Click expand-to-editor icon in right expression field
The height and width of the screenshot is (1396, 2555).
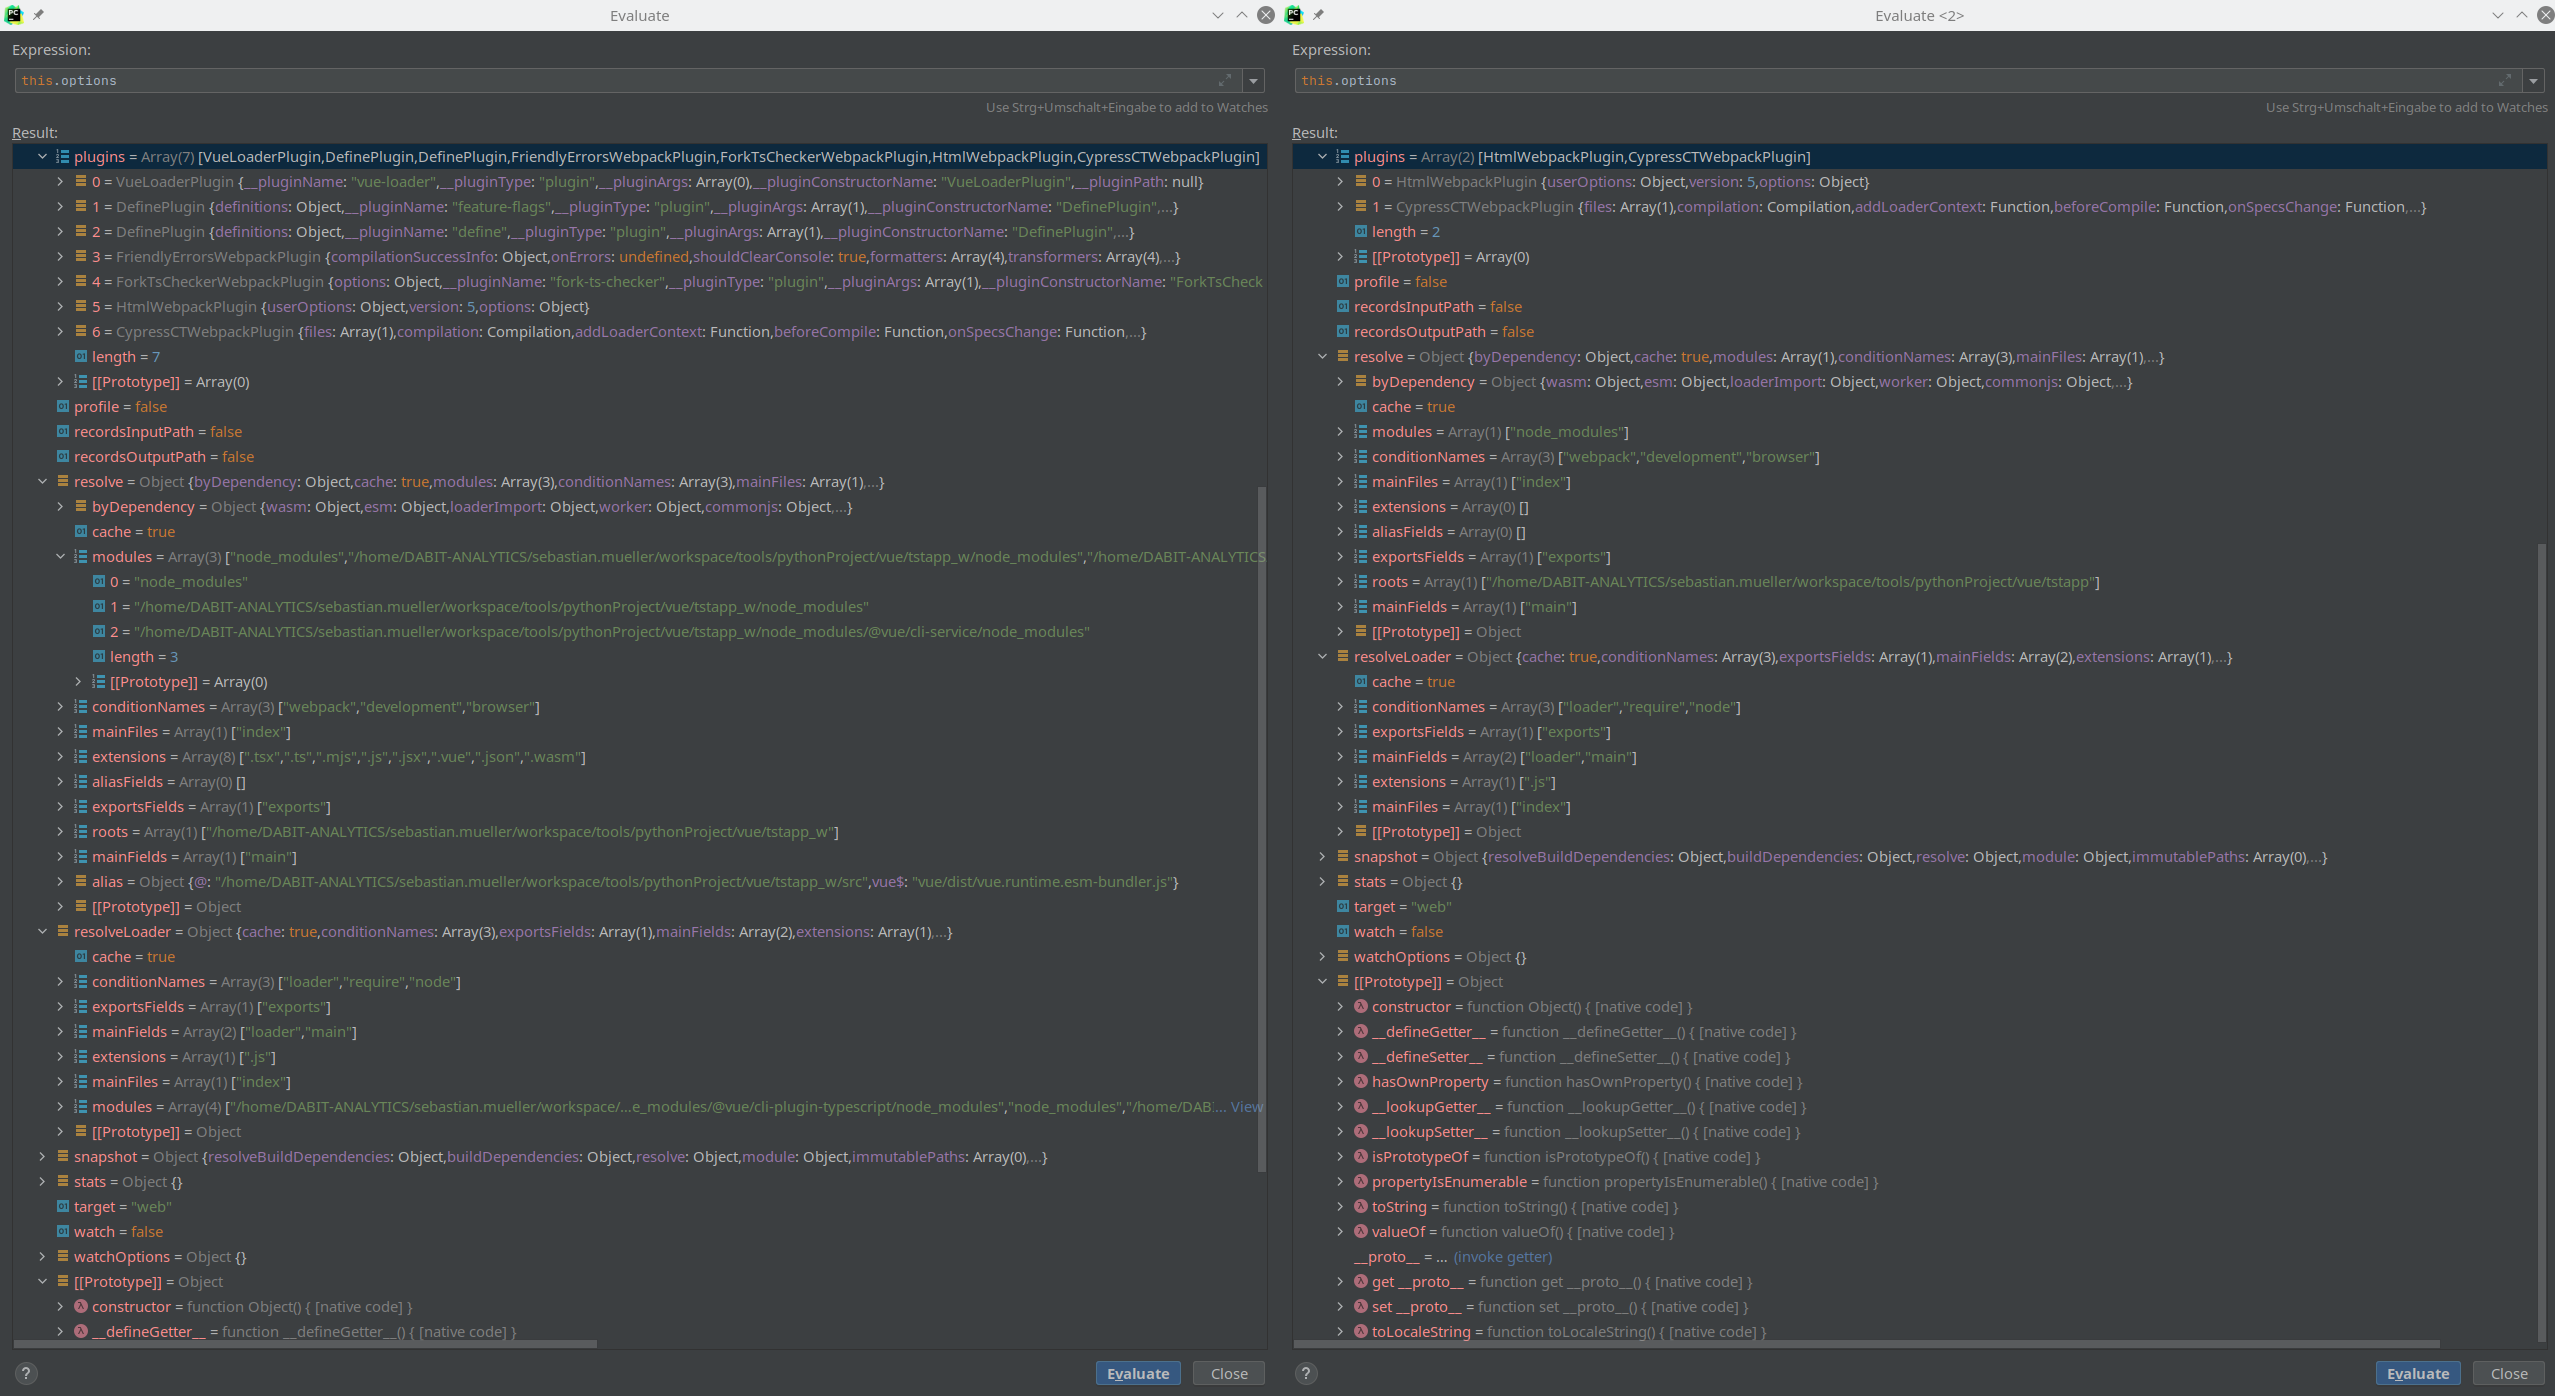click(2505, 80)
